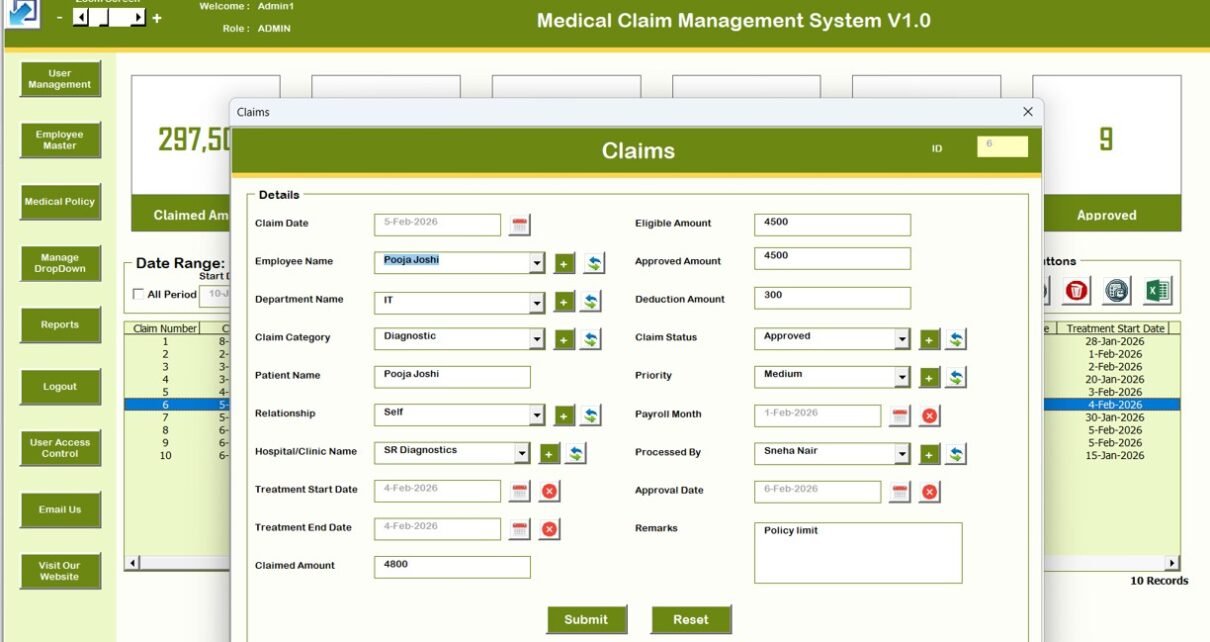Clear the Payroll Month date
The width and height of the screenshot is (1210, 642).
point(929,416)
